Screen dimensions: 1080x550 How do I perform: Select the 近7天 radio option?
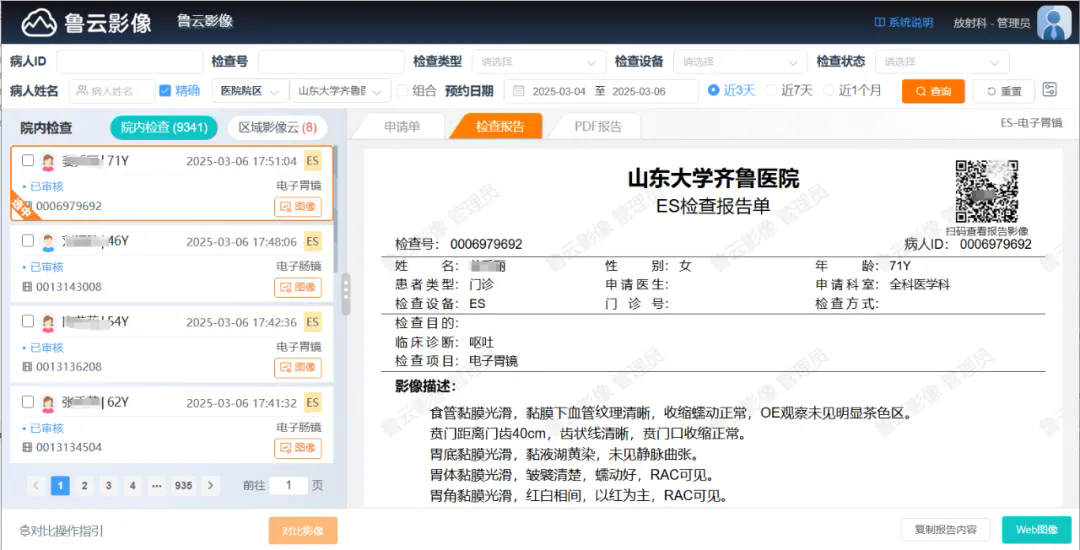tap(772, 91)
